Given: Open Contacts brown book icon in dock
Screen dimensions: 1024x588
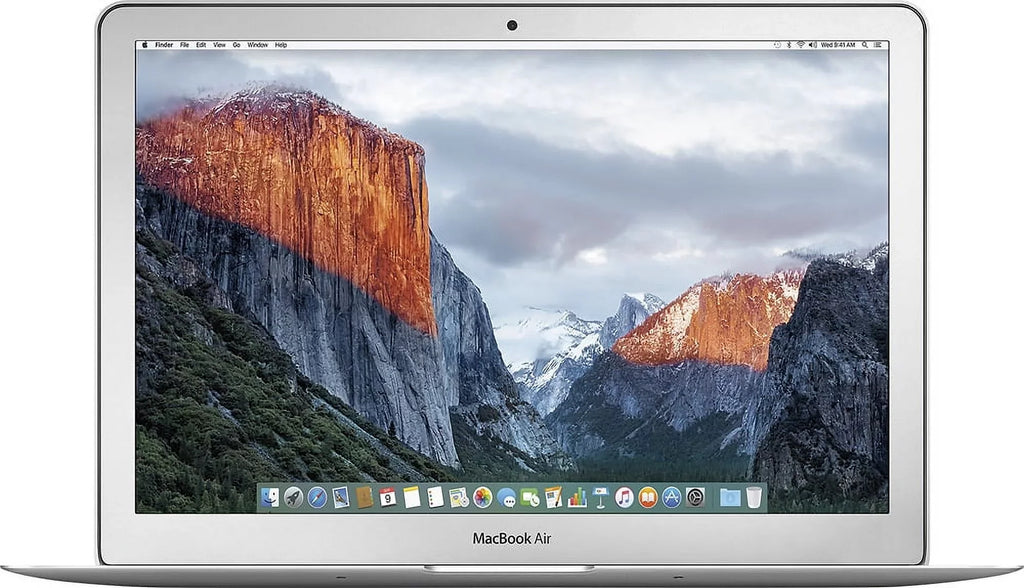Looking at the screenshot, I should pos(364,498).
